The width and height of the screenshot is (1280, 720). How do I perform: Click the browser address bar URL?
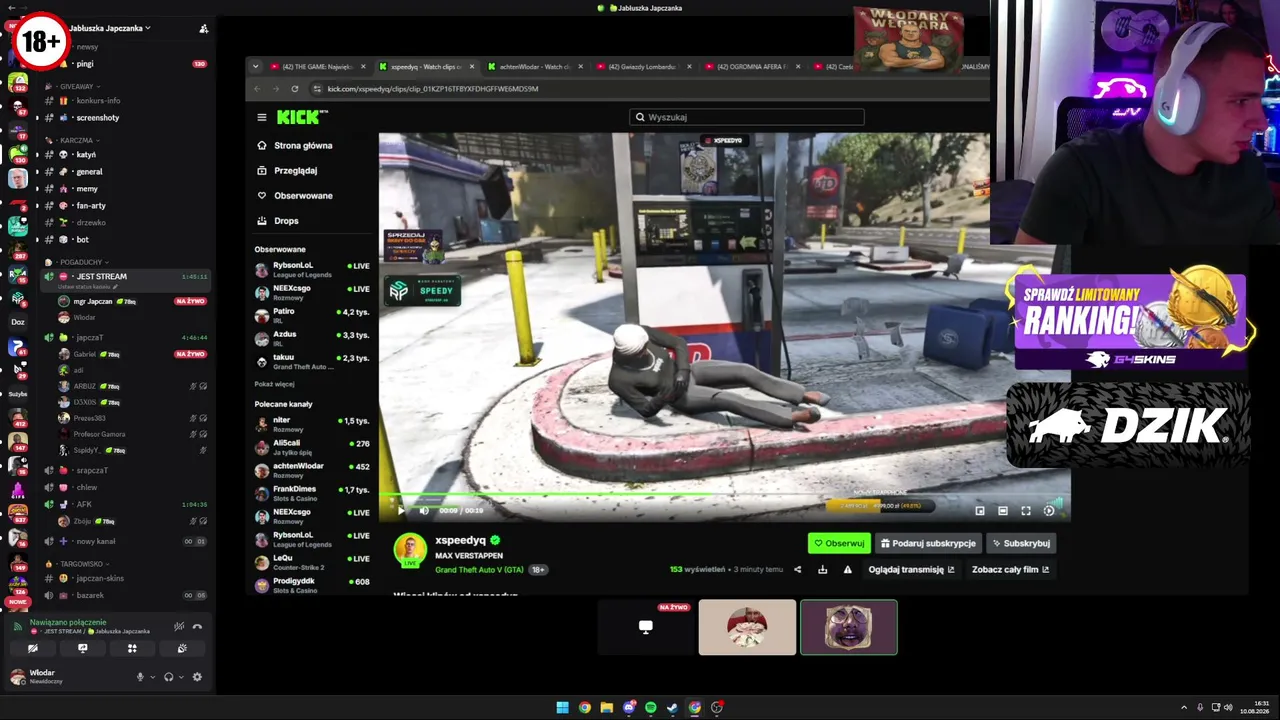[432, 89]
